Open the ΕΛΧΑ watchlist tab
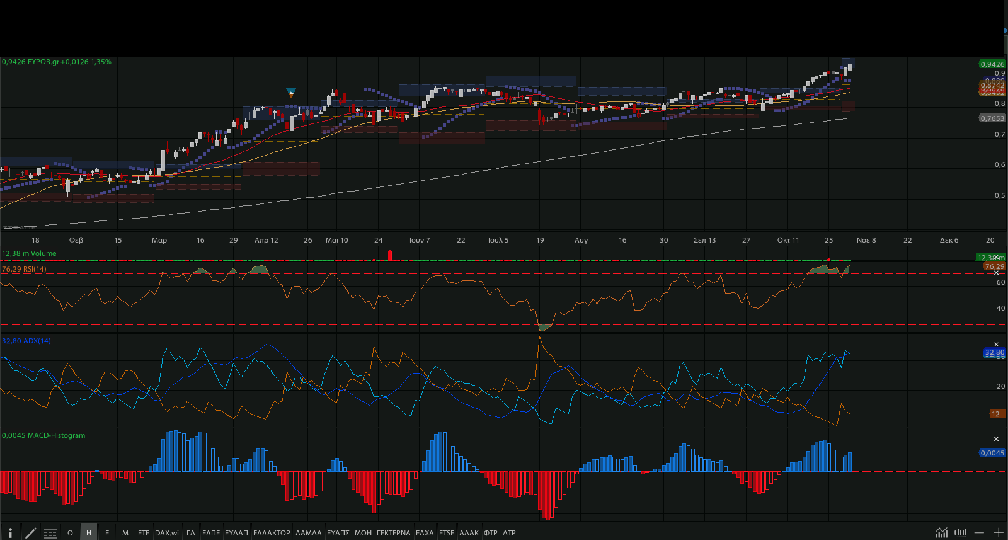The height and width of the screenshot is (540, 1008). tap(424, 533)
